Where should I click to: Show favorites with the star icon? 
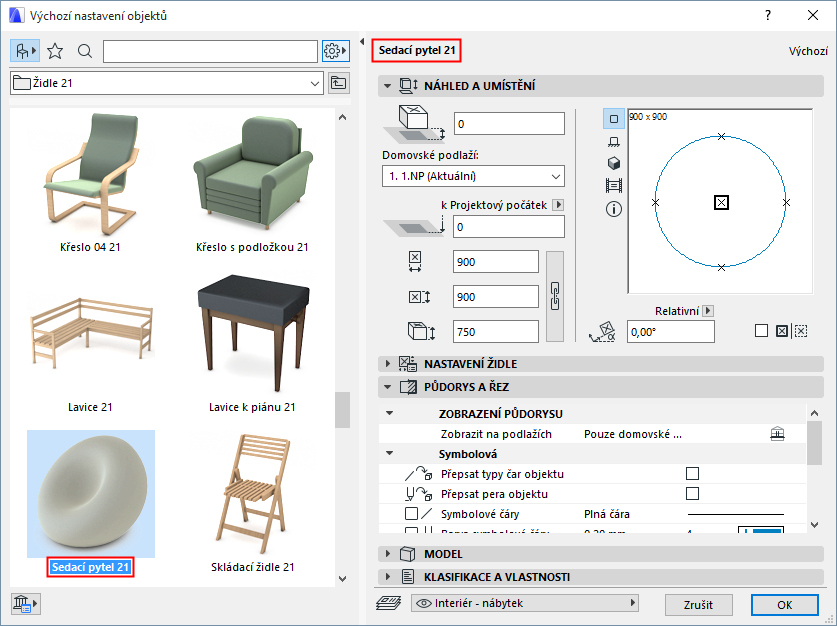coord(55,51)
